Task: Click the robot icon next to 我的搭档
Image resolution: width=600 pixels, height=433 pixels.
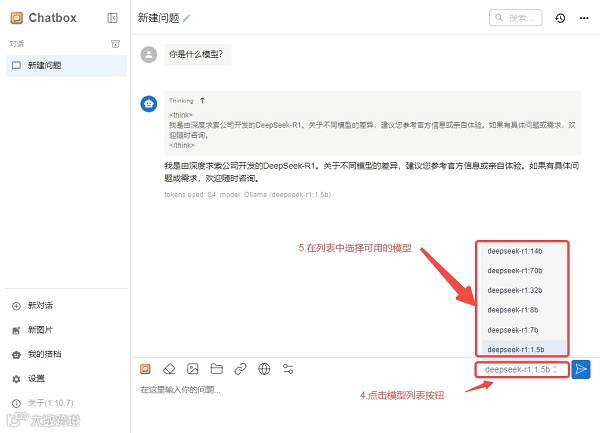Action: tap(16, 355)
